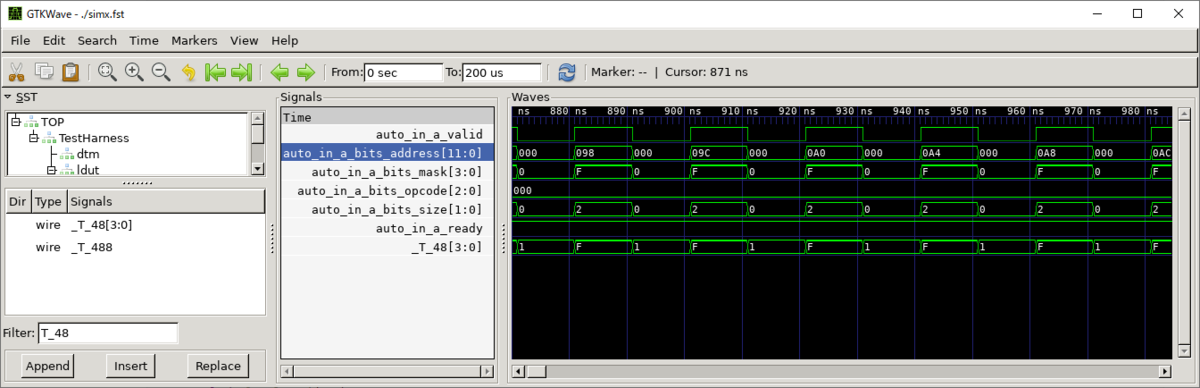Viewport: 1200px width, 388px height.
Task: Jump to end with the Zoom to End icon
Action: tap(241, 72)
